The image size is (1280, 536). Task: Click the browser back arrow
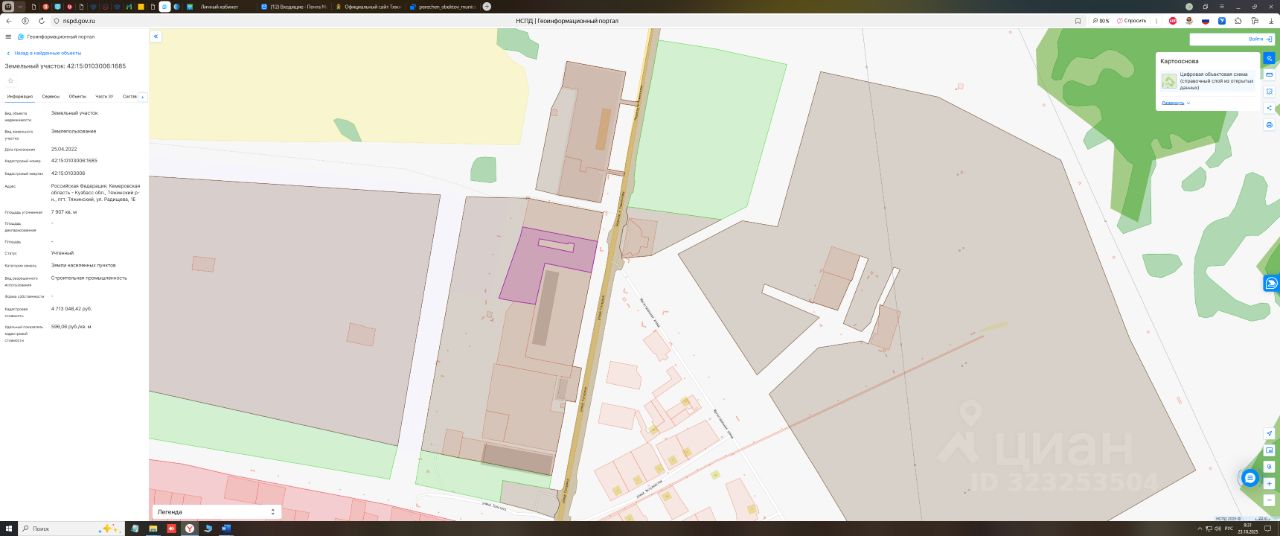9,20
